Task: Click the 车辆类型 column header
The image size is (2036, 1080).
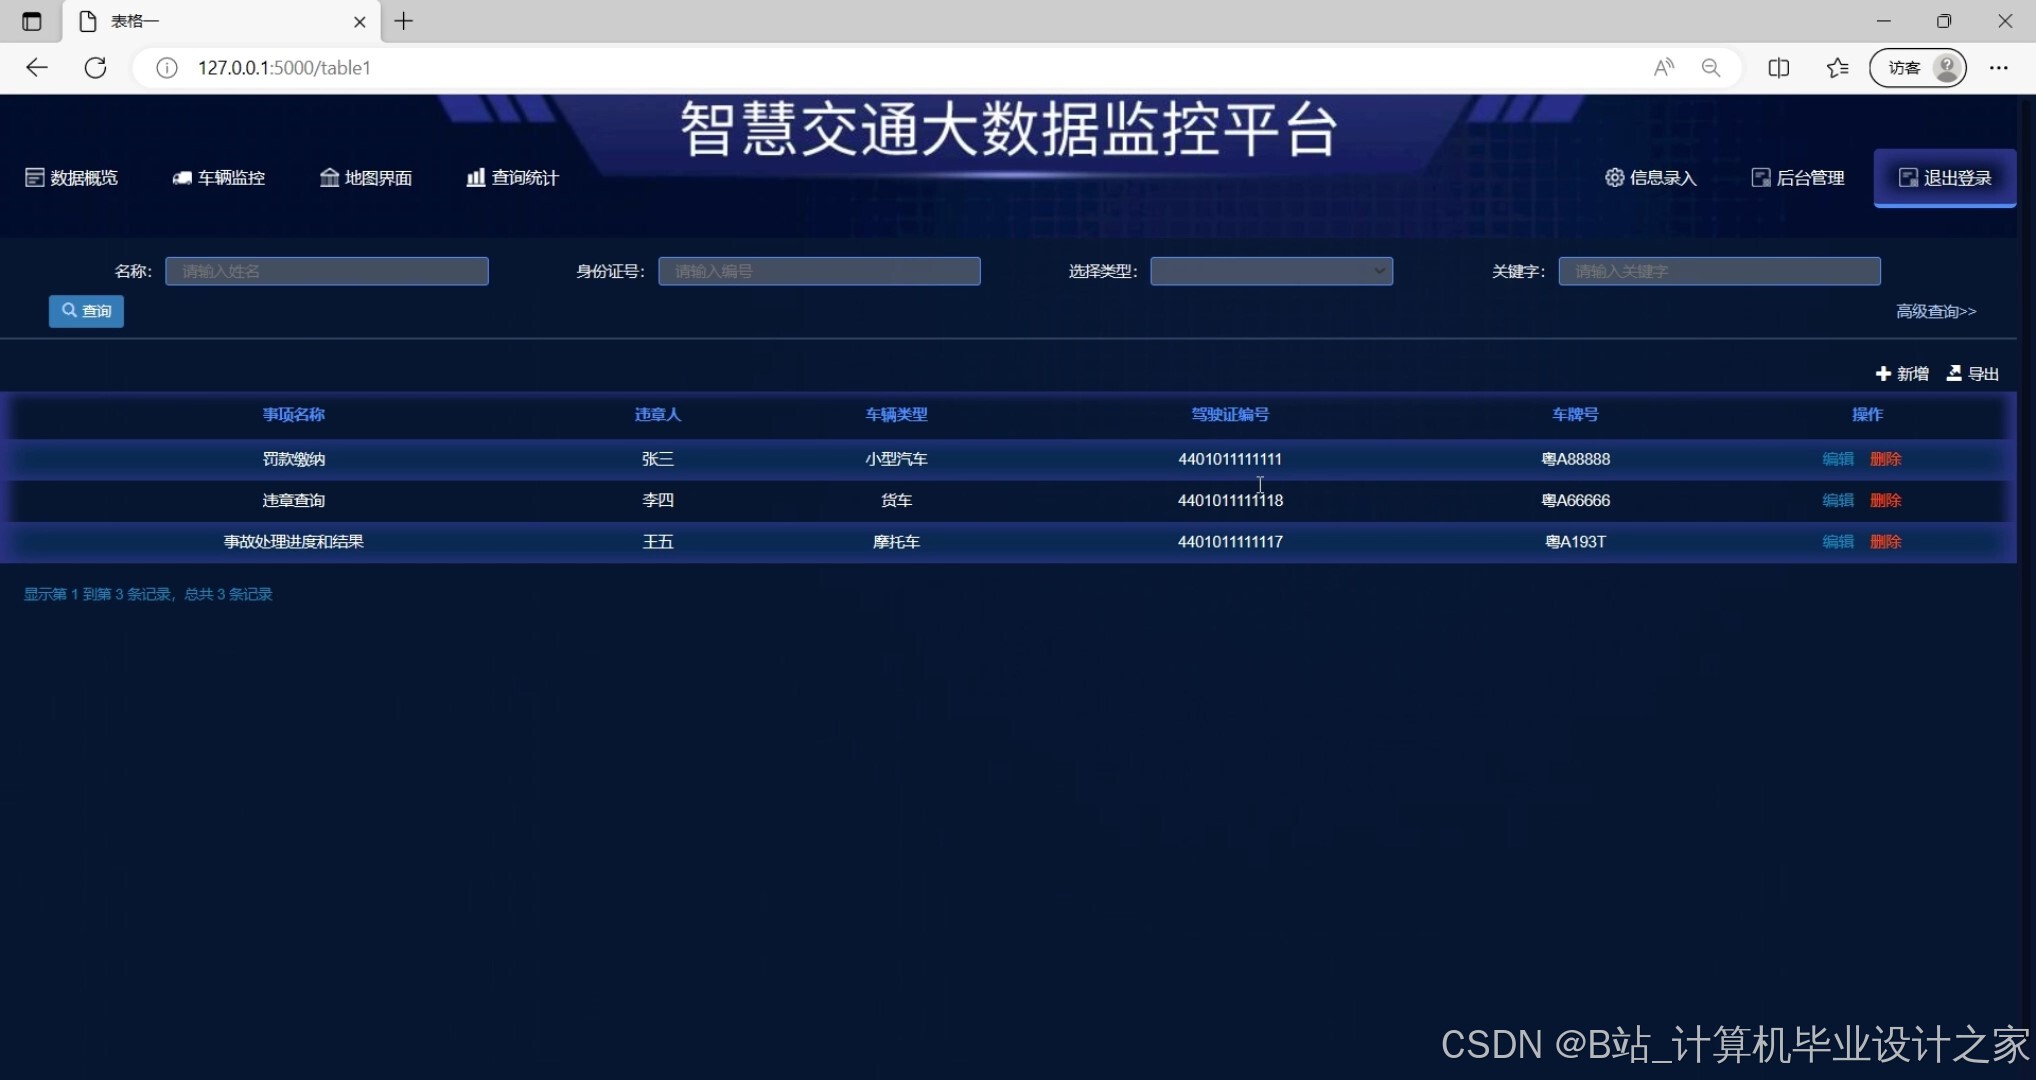Action: click(x=896, y=414)
